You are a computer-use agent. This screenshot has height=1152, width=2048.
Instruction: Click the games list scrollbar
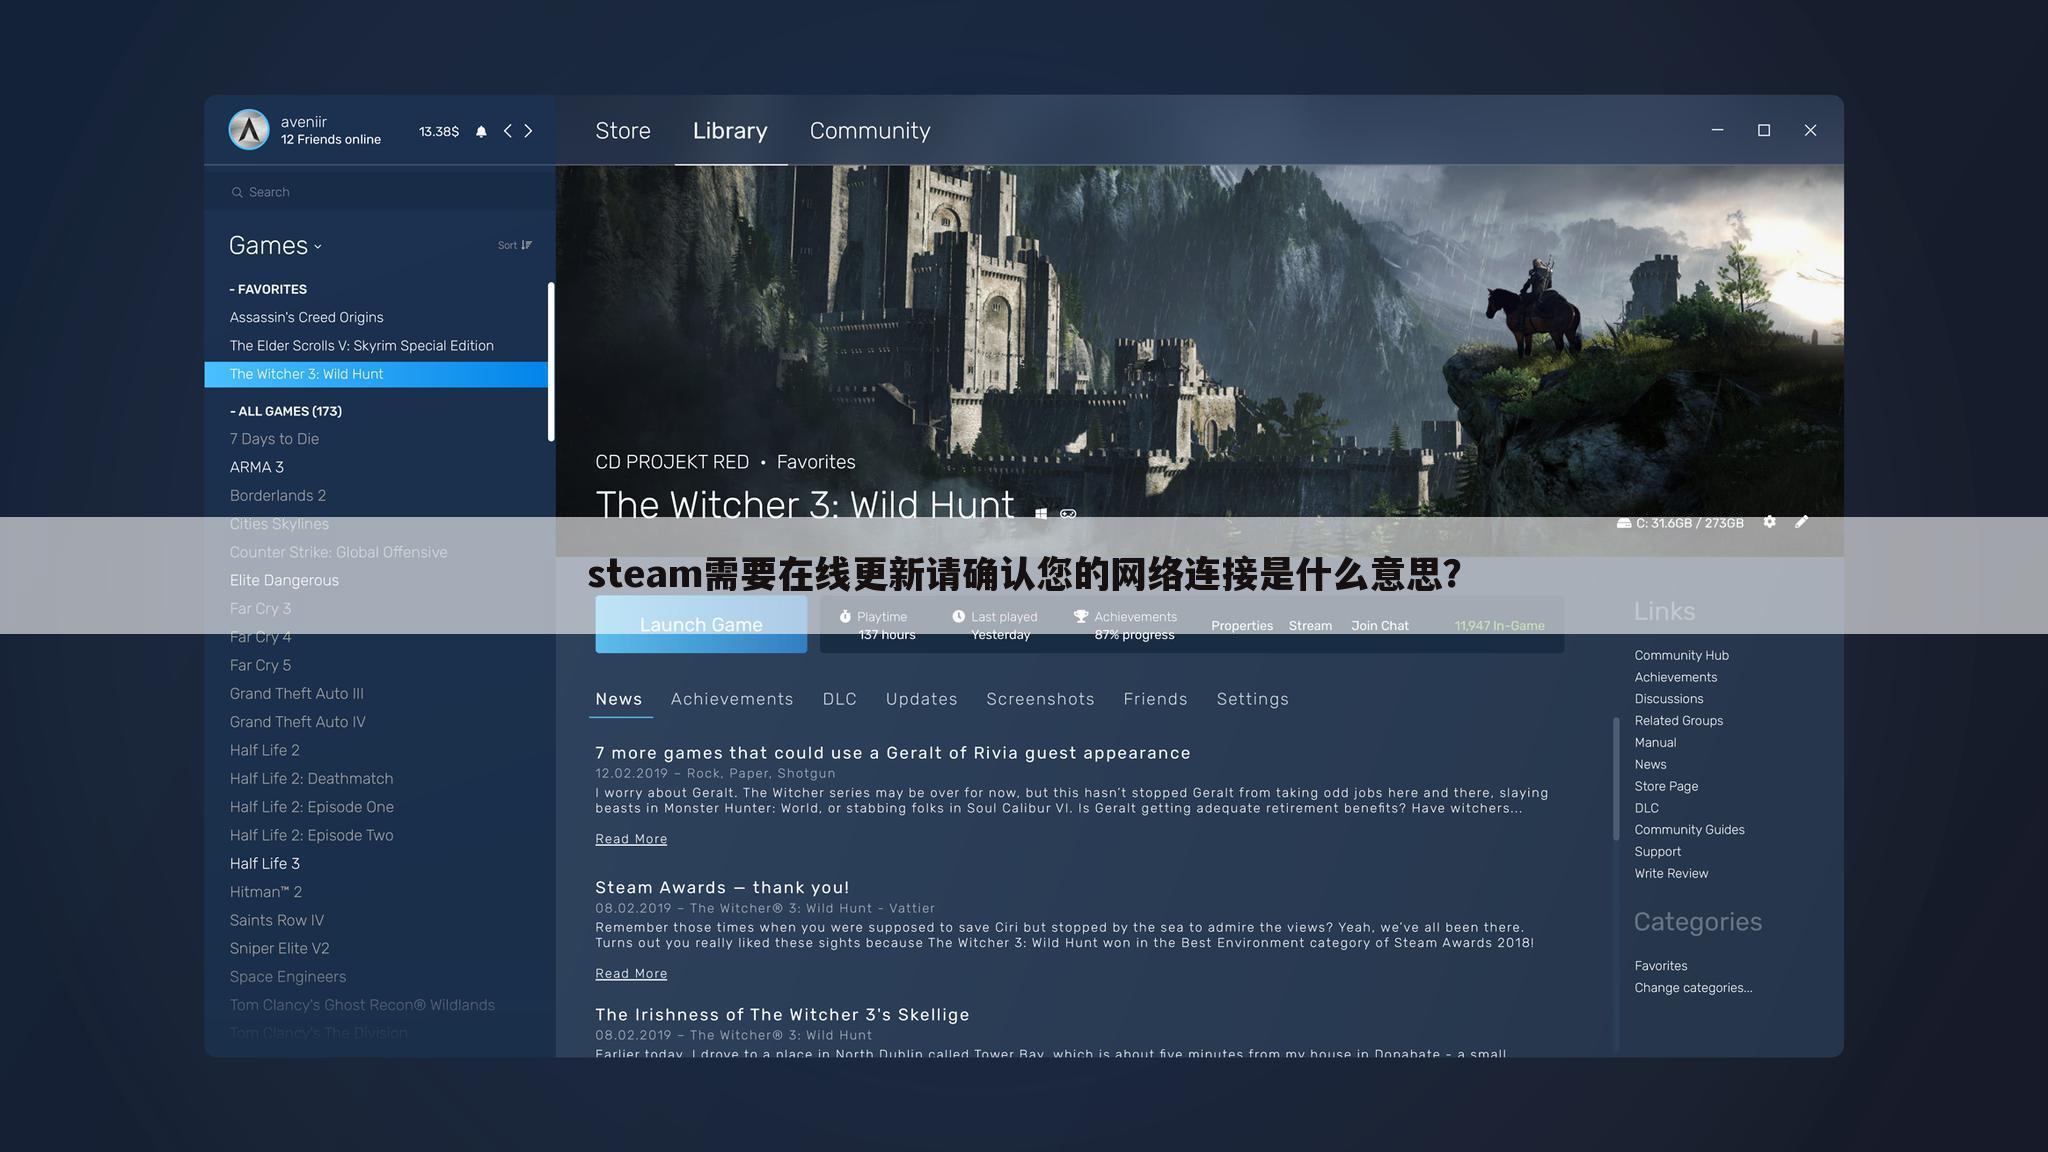coord(550,361)
